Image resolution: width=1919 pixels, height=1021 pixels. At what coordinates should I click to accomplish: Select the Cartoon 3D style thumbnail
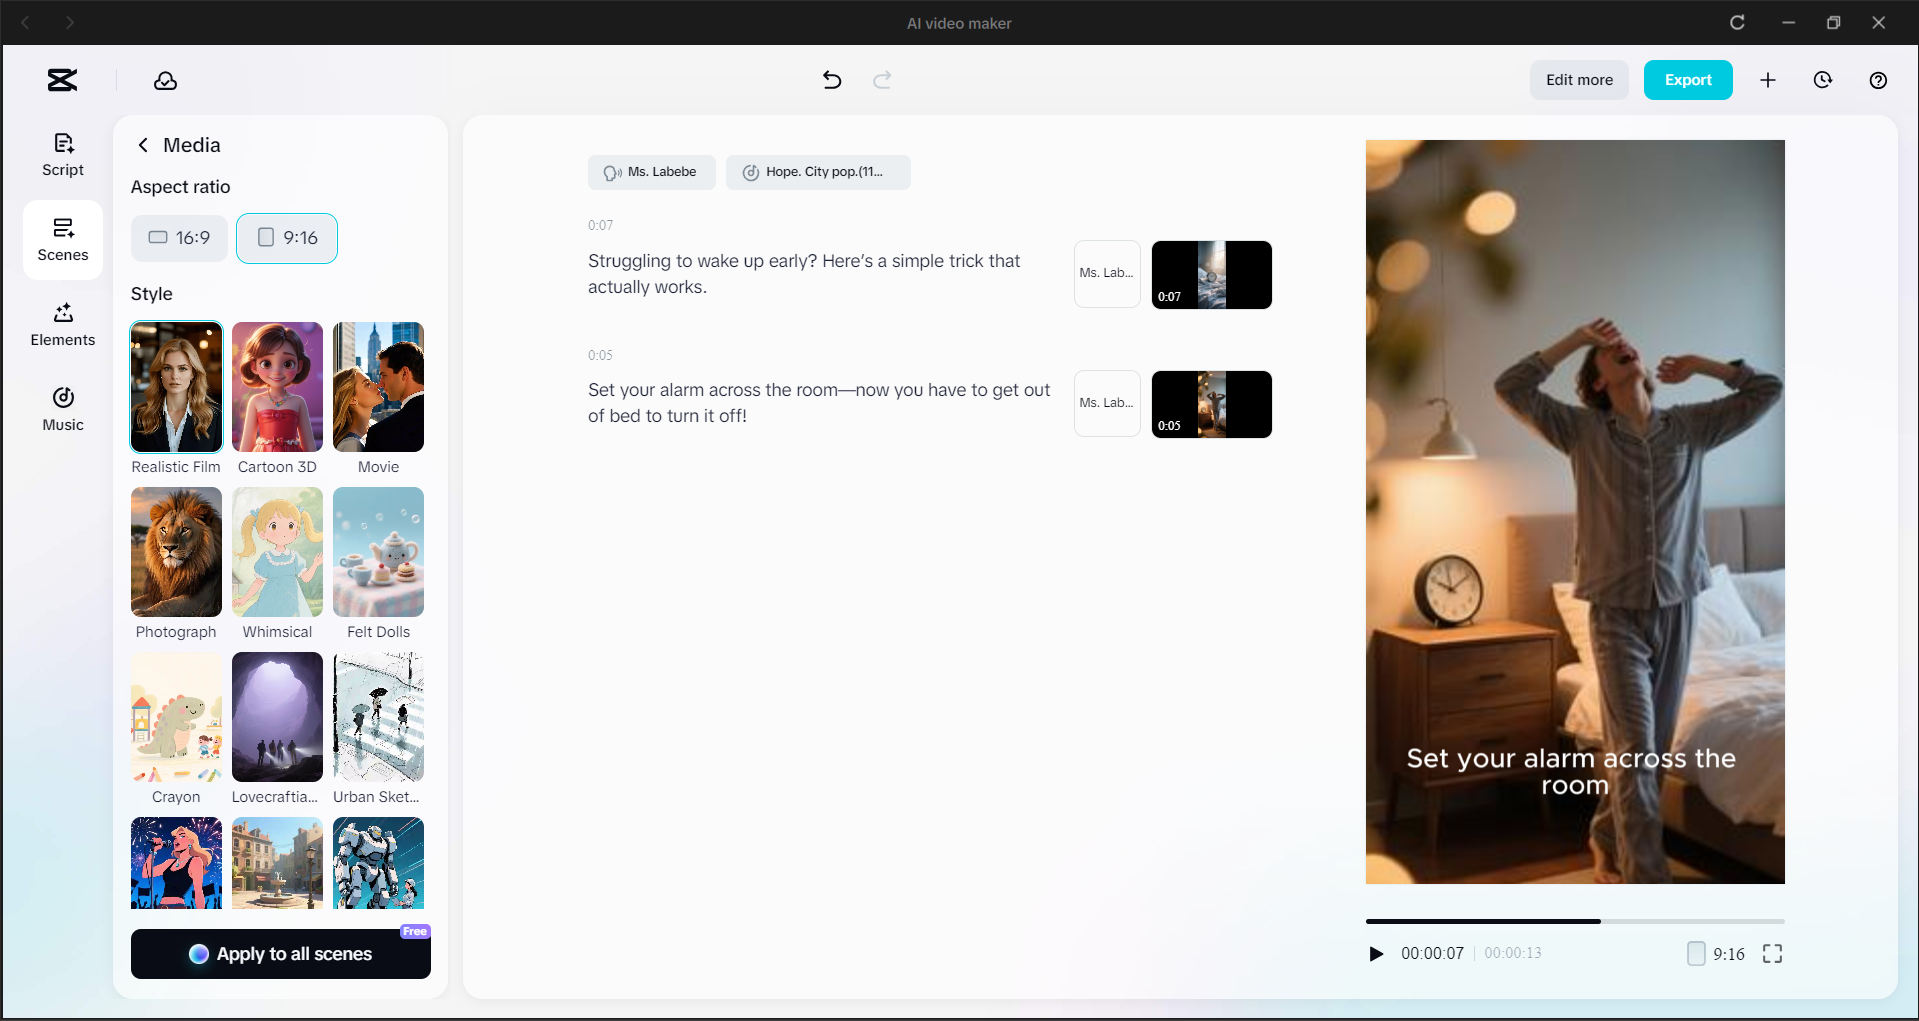[277, 387]
